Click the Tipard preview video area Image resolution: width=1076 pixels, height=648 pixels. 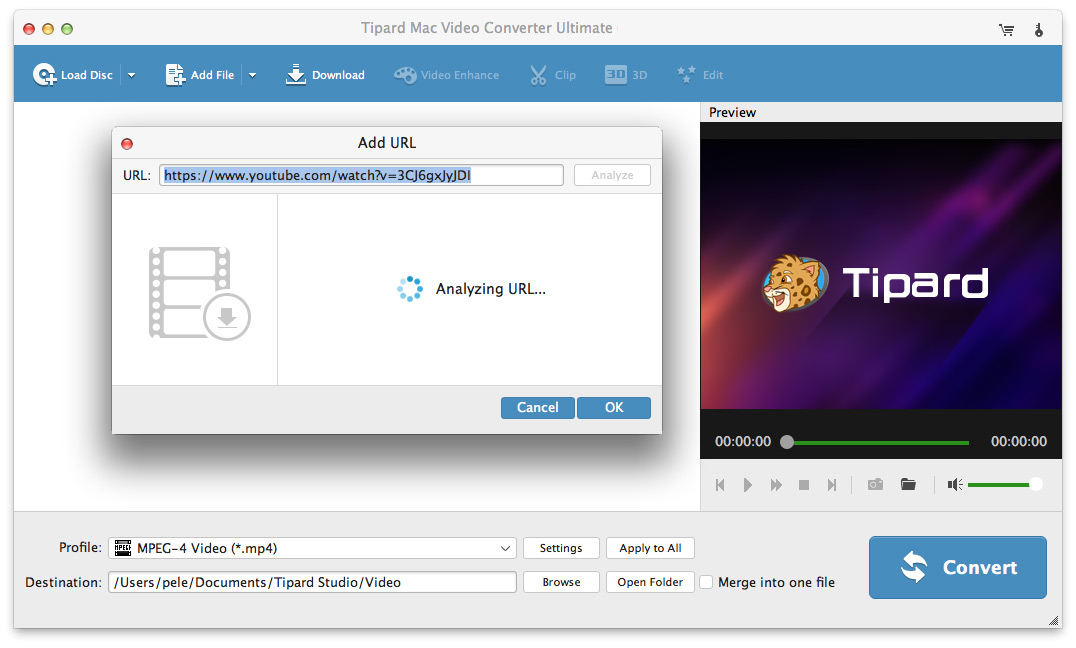click(x=881, y=275)
